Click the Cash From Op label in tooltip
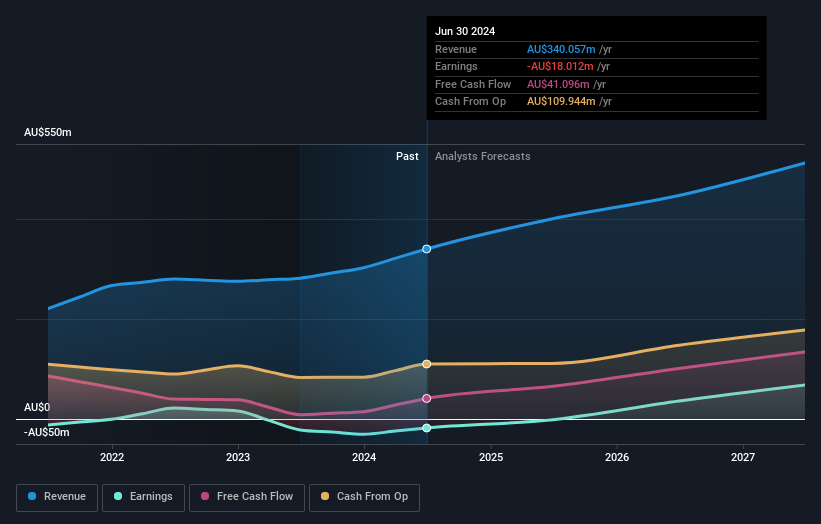 471,102
